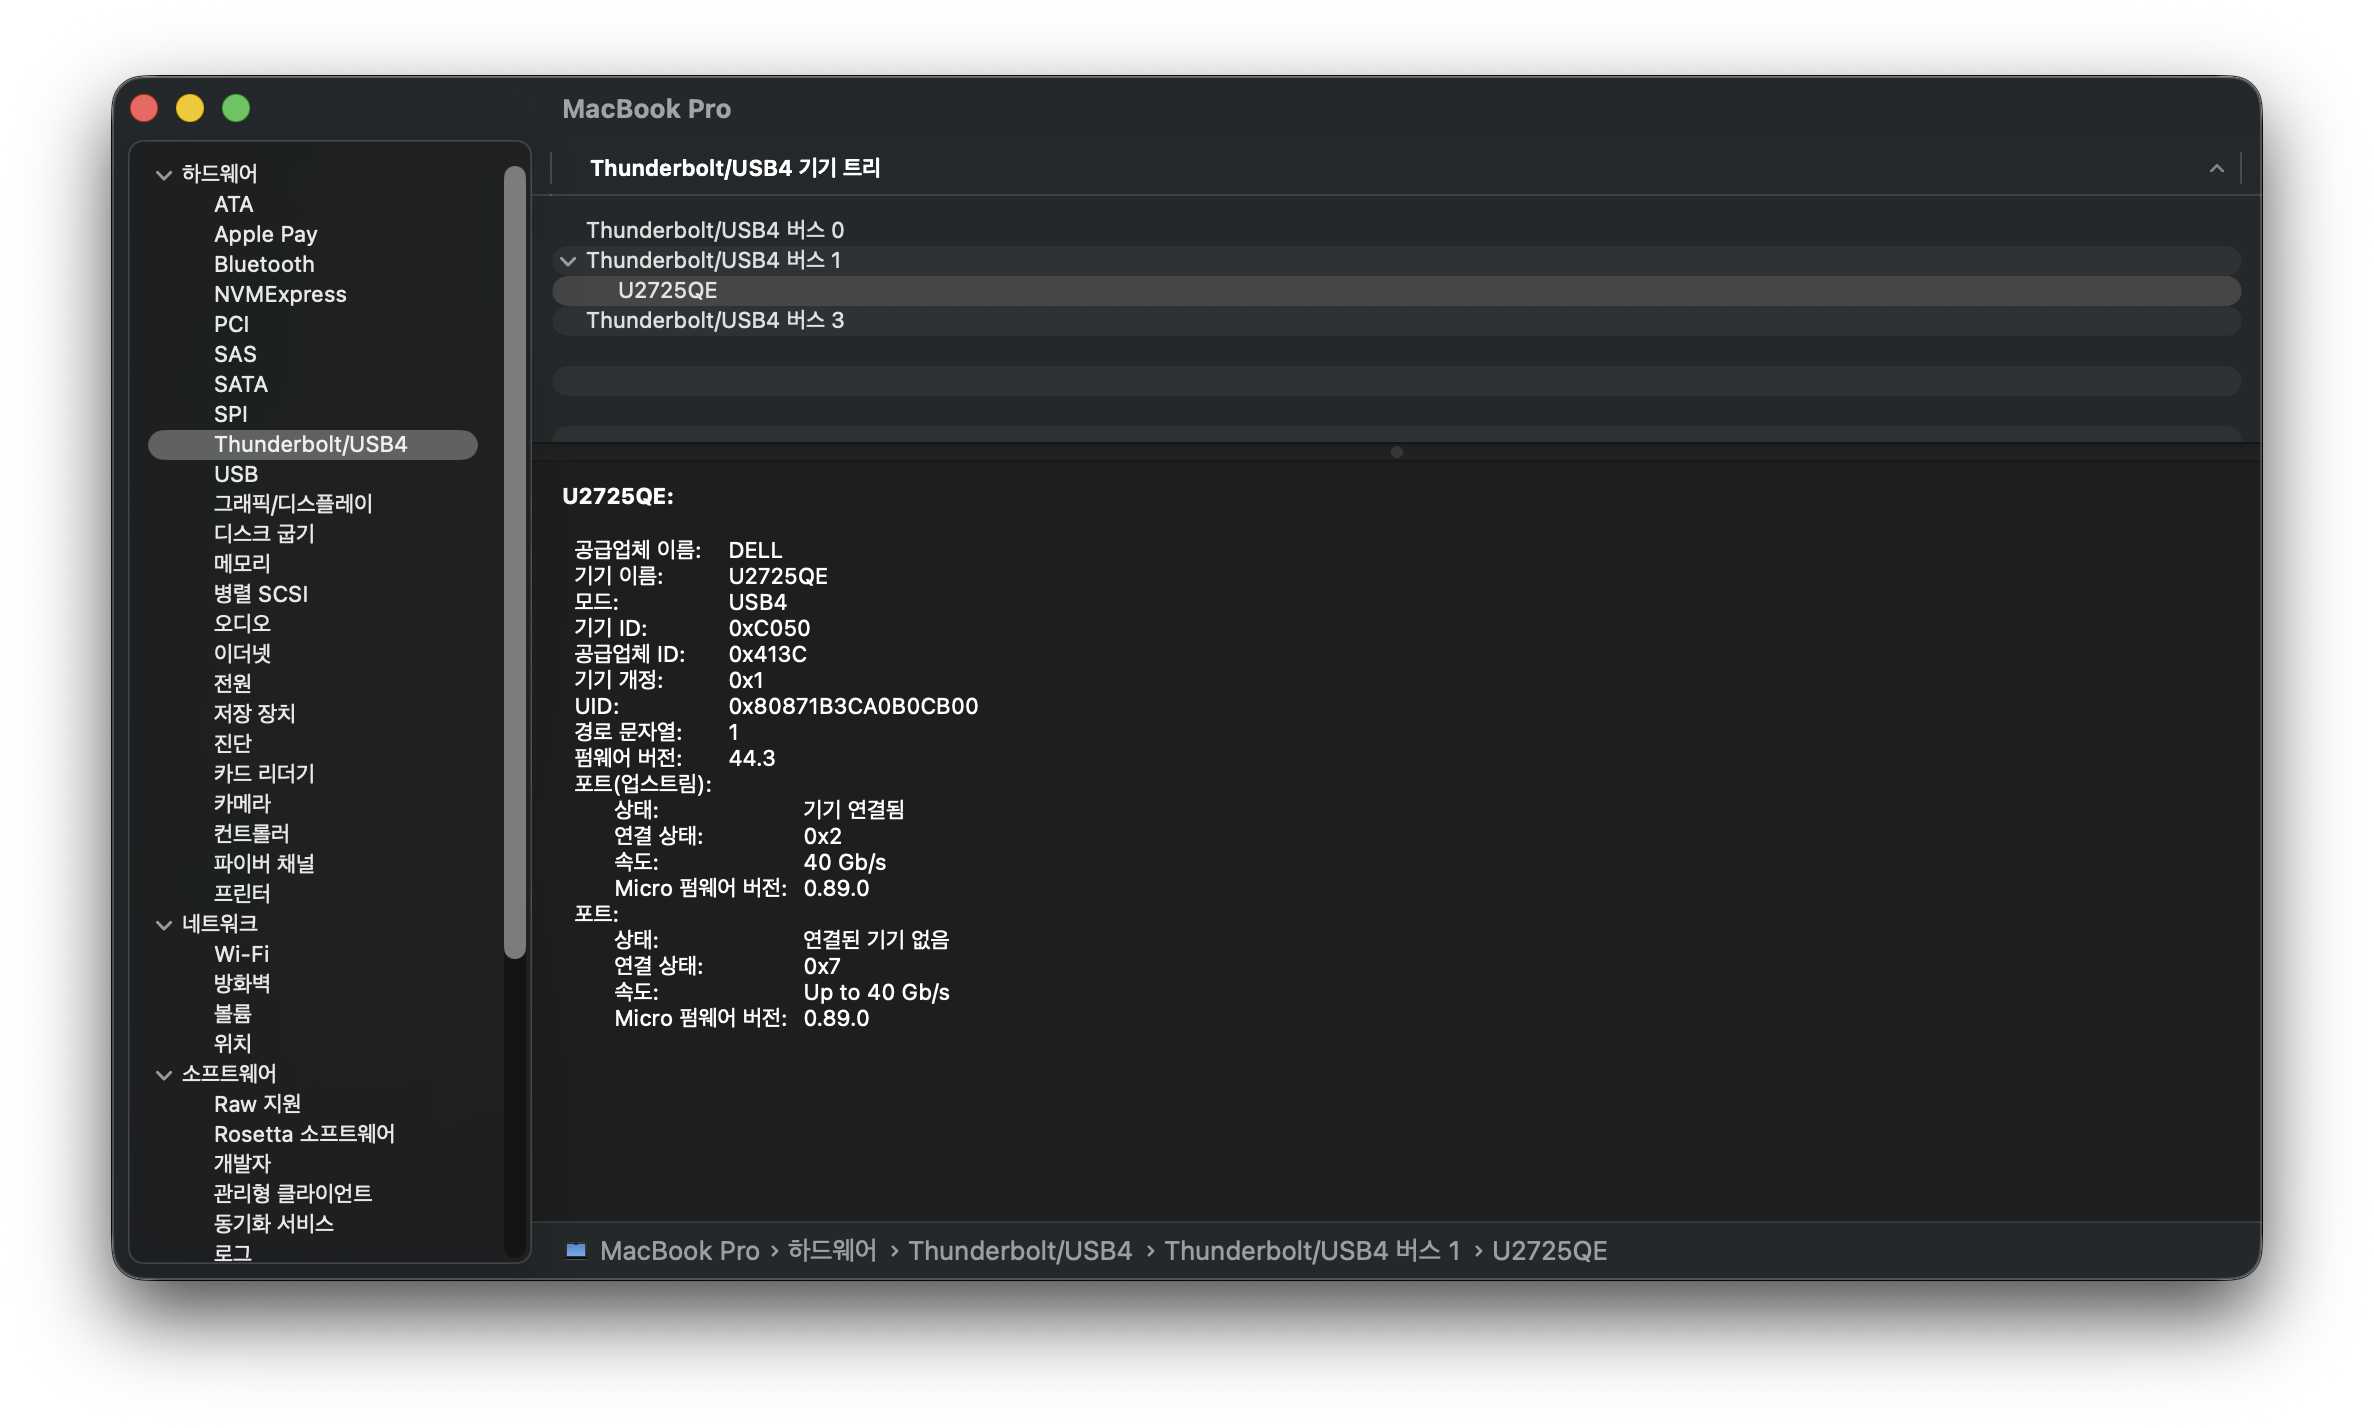Open USB in the hardware list
This screenshot has height=1428, width=2374.
pos(236,474)
